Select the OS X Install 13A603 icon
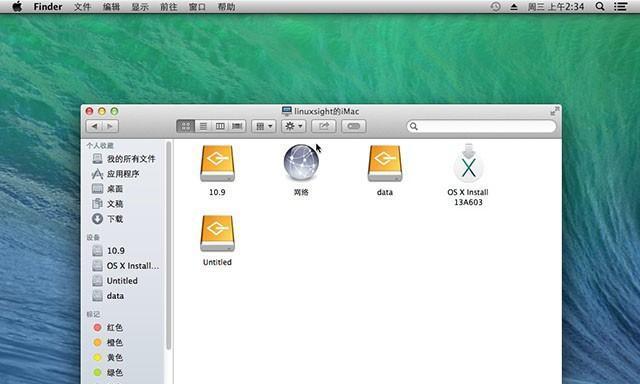The width and height of the screenshot is (640, 384). (x=469, y=162)
